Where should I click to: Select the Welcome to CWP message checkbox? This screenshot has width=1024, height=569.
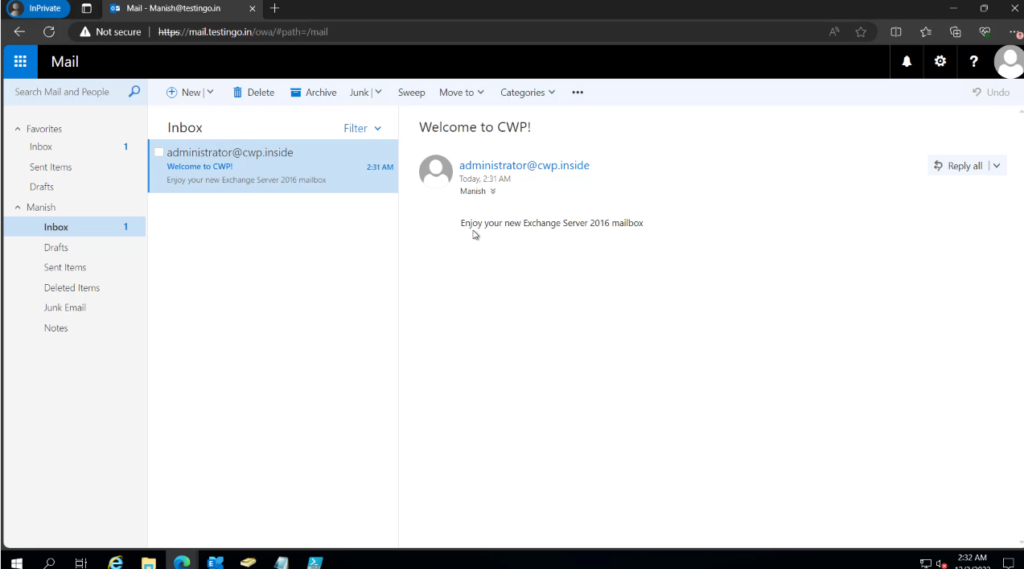click(158, 152)
